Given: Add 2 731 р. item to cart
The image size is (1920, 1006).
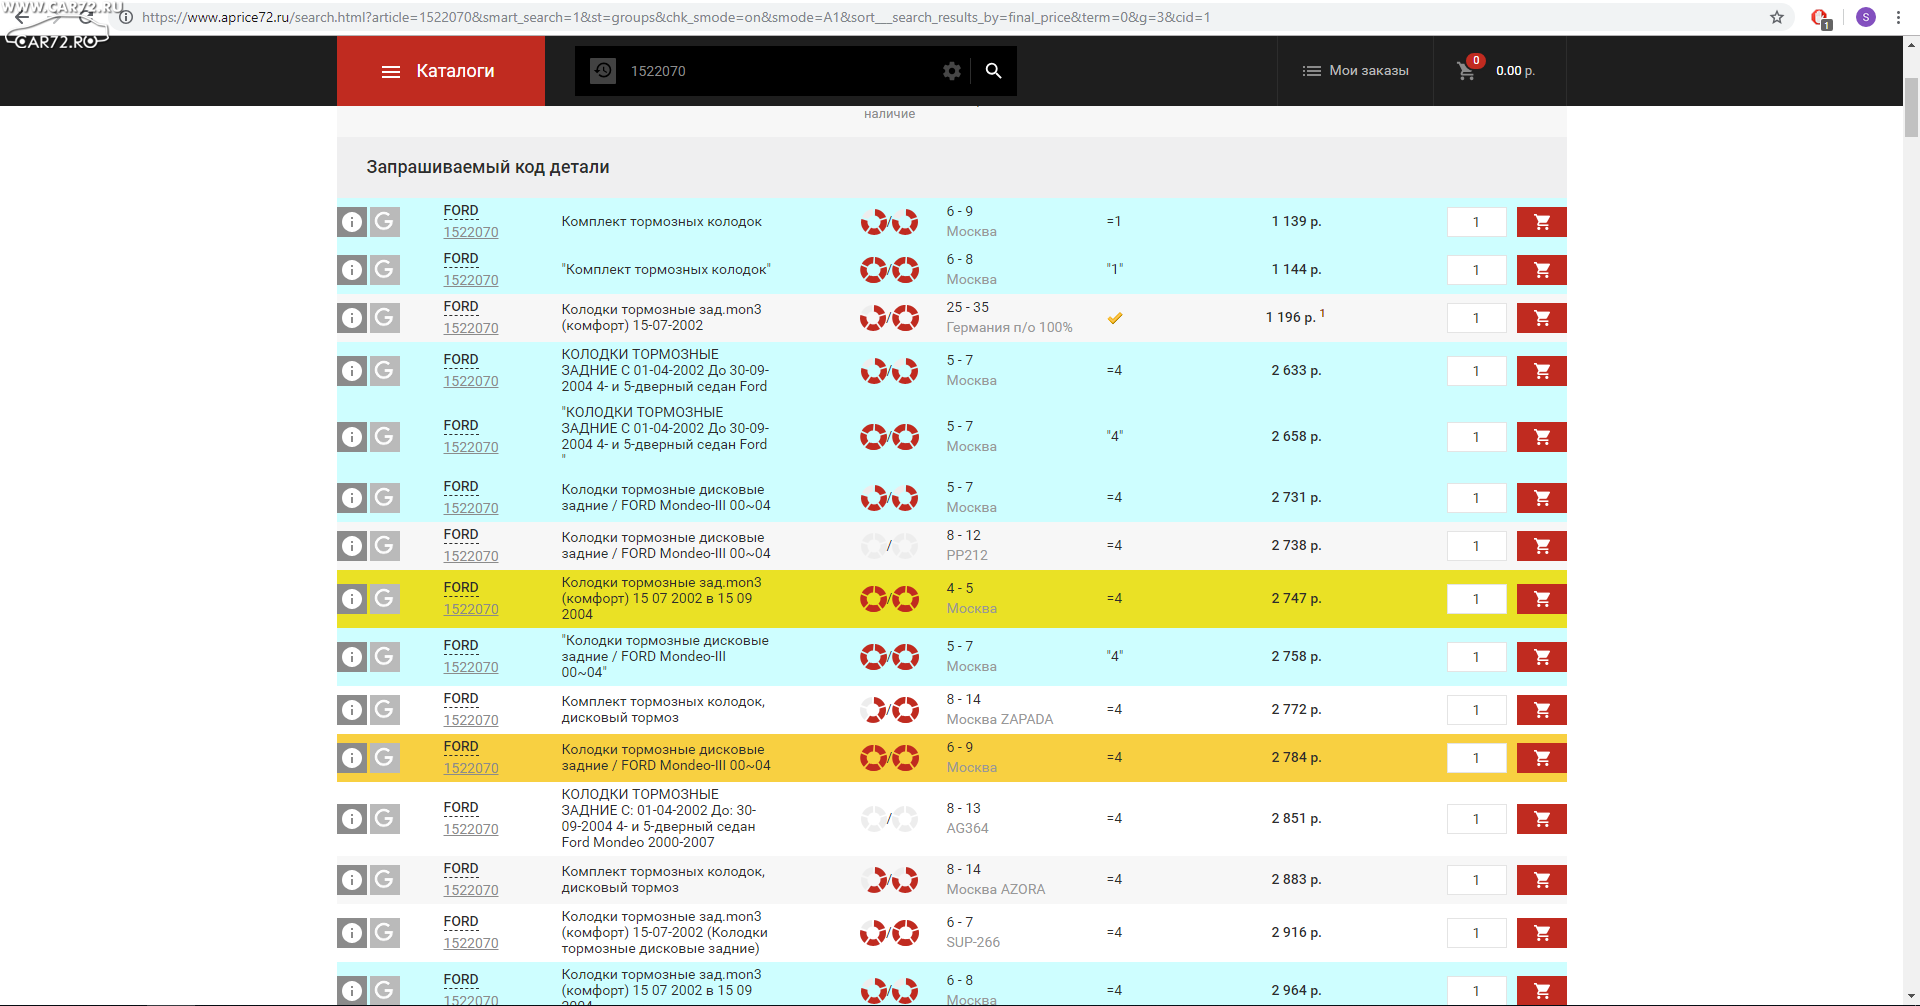Looking at the screenshot, I should [x=1541, y=498].
